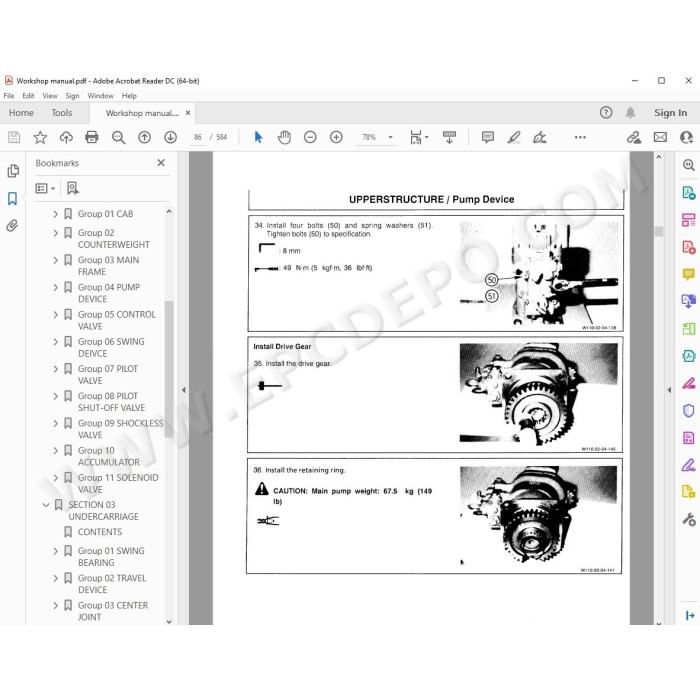Open Find text magnifier icon
Screen dimensions: 700x700
click(x=118, y=137)
